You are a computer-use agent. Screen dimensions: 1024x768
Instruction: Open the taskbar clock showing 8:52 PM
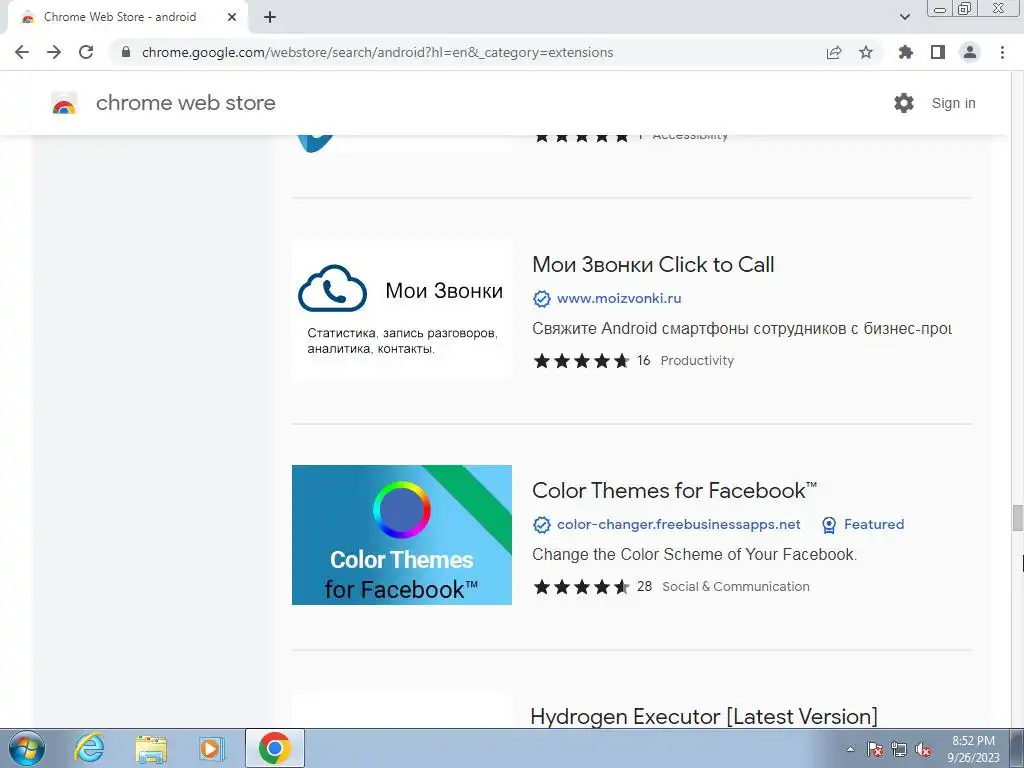coord(973,749)
